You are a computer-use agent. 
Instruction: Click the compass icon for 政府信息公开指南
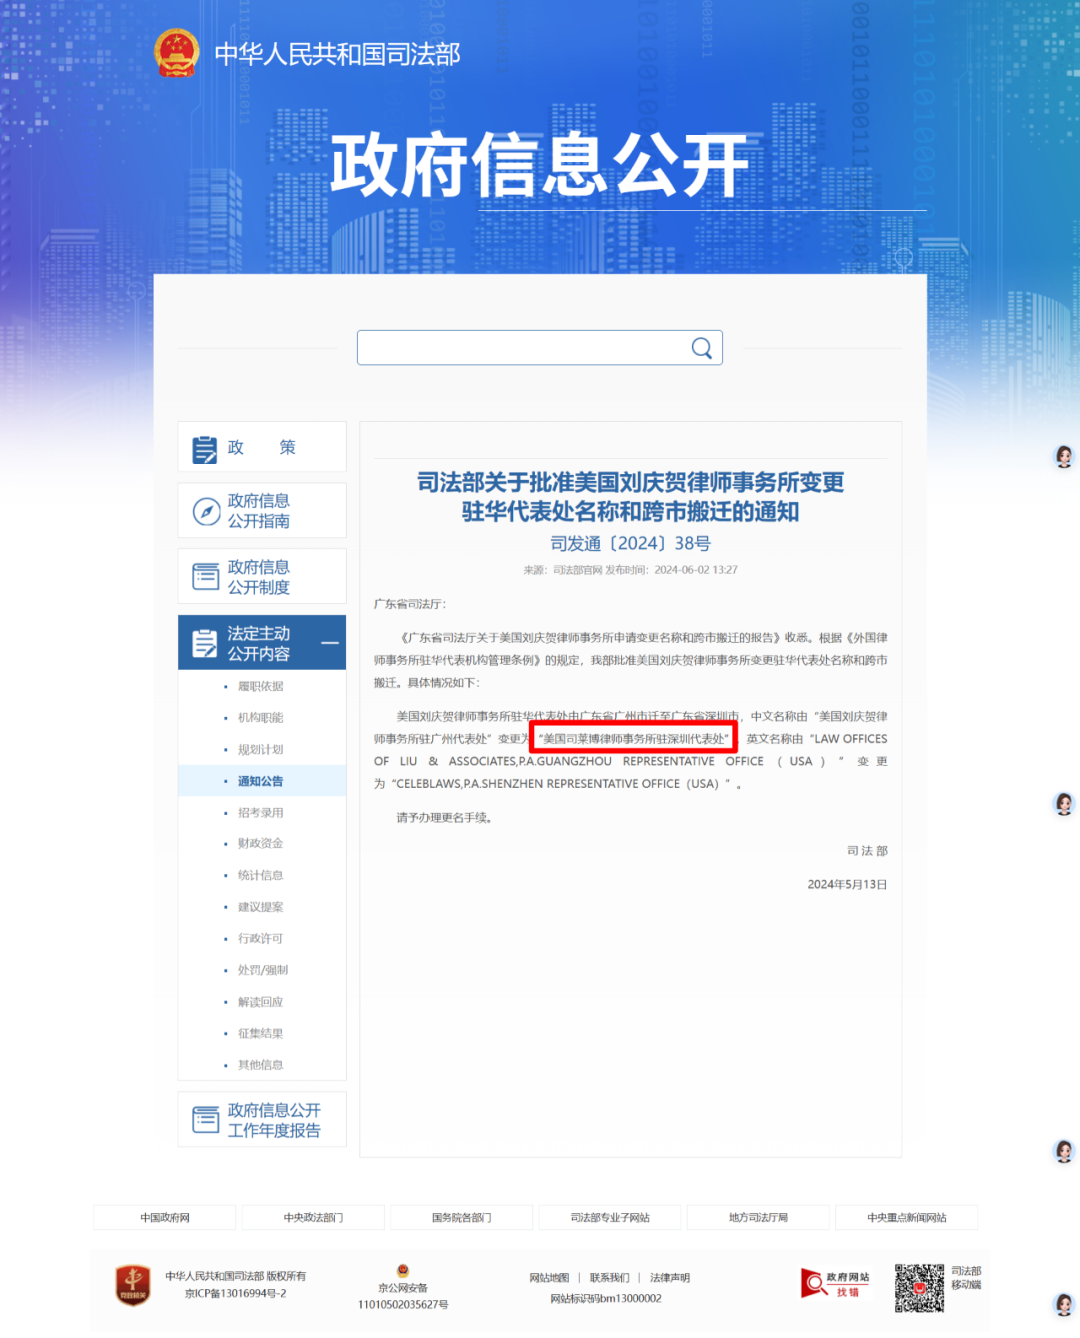point(206,511)
